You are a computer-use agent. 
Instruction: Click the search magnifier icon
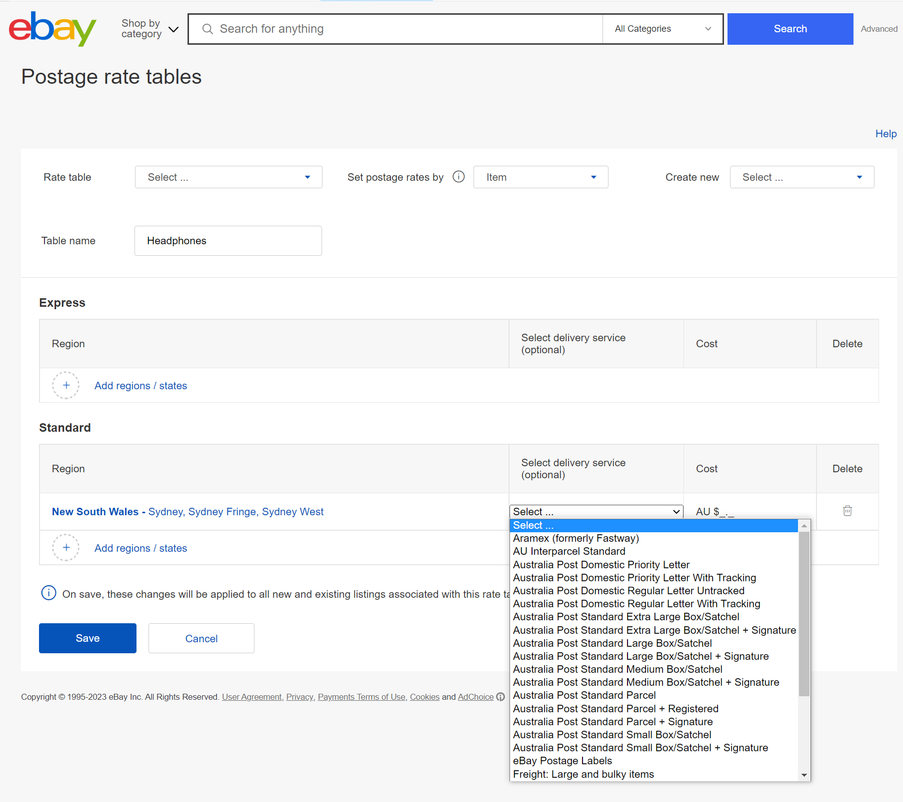[x=207, y=29]
